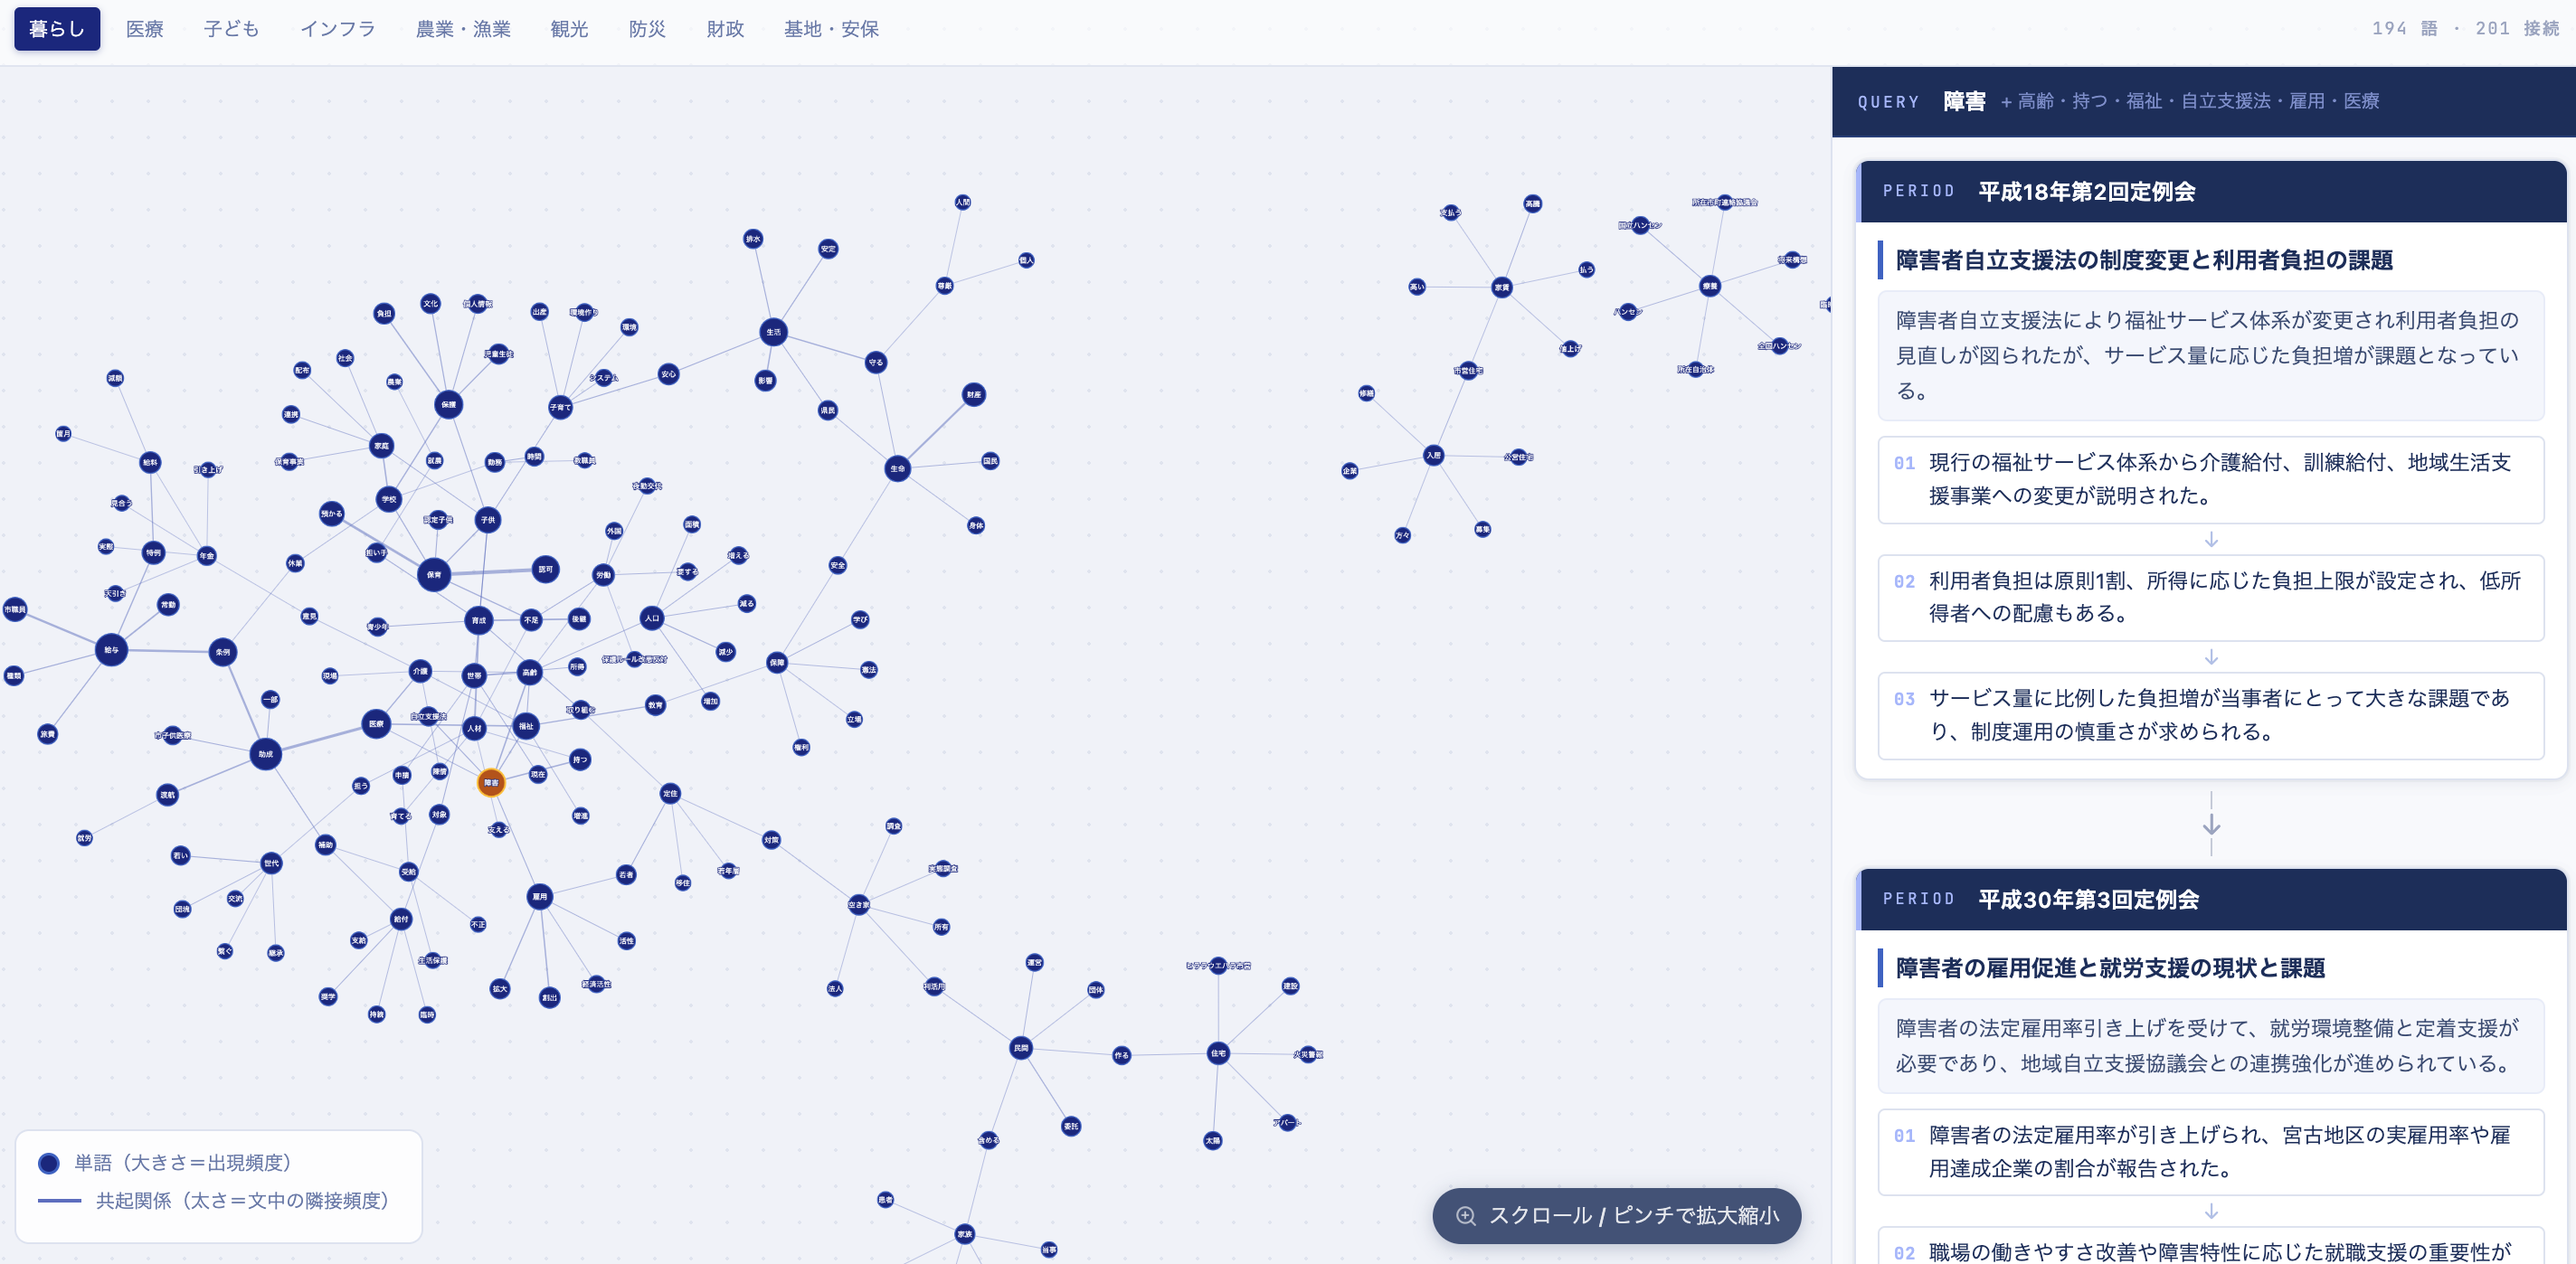Click the 助成 node

(x=265, y=754)
